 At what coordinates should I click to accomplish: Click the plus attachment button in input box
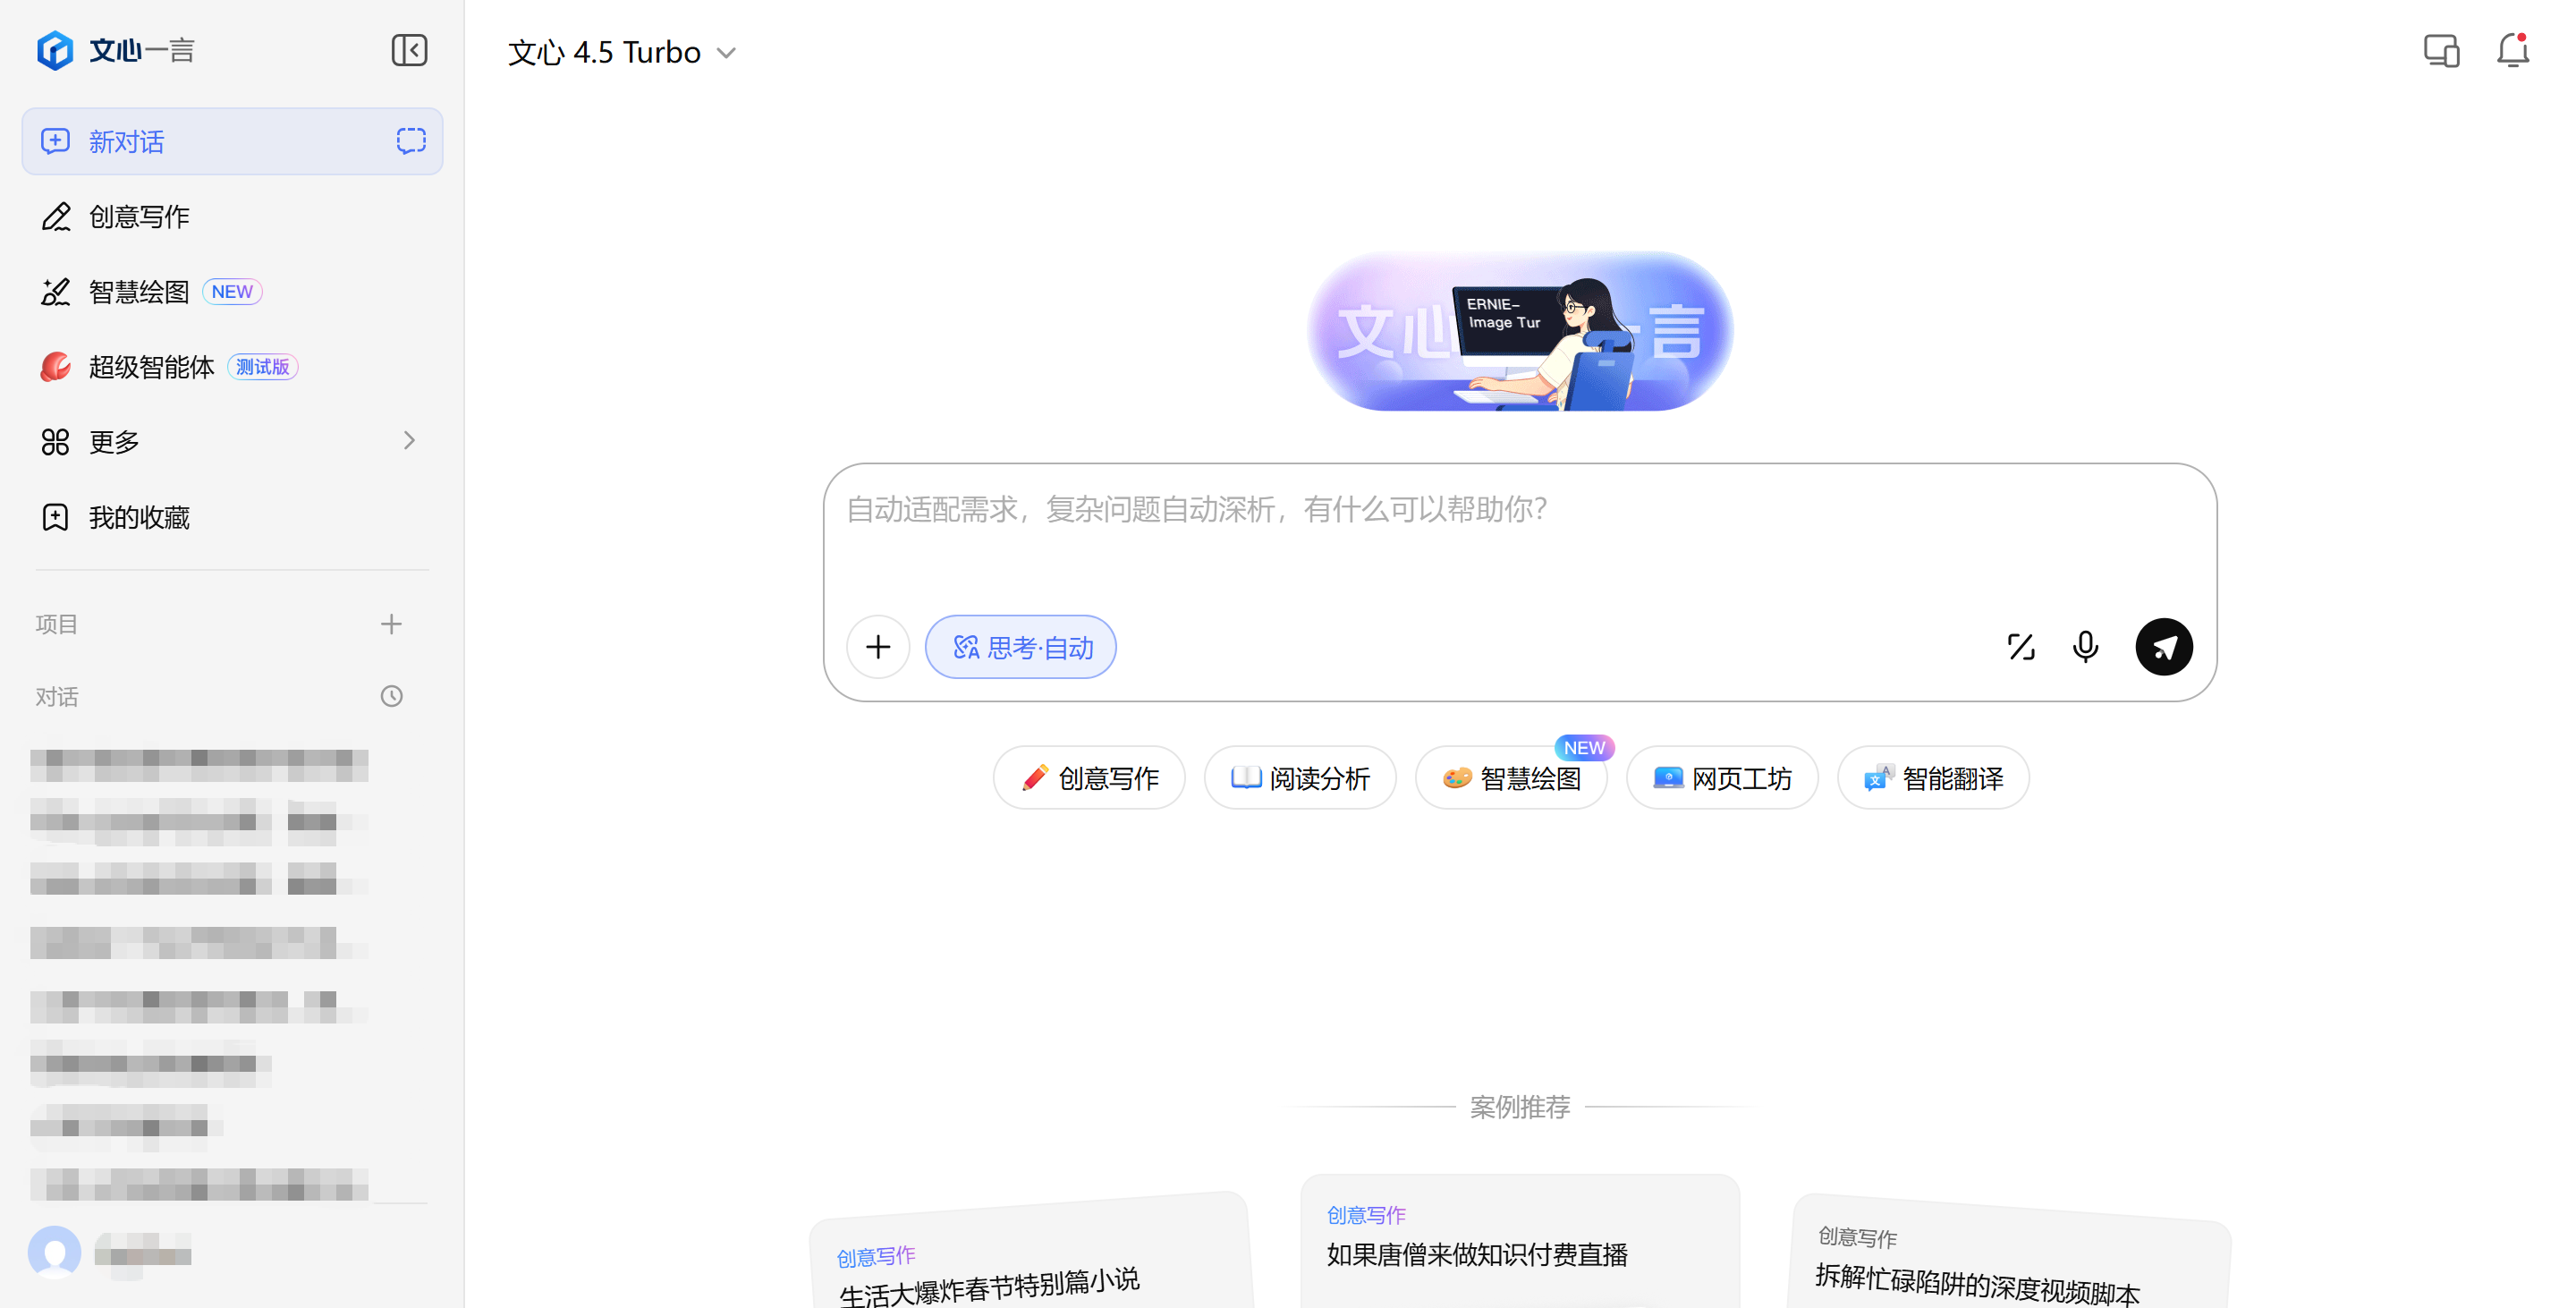coord(878,647)
